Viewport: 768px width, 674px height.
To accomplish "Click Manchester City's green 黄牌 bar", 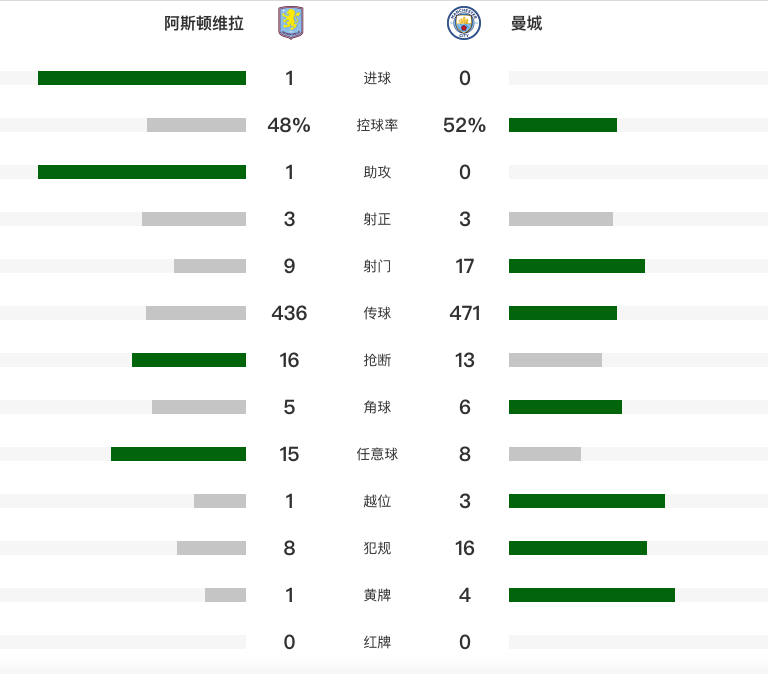I will pos(592,595).
